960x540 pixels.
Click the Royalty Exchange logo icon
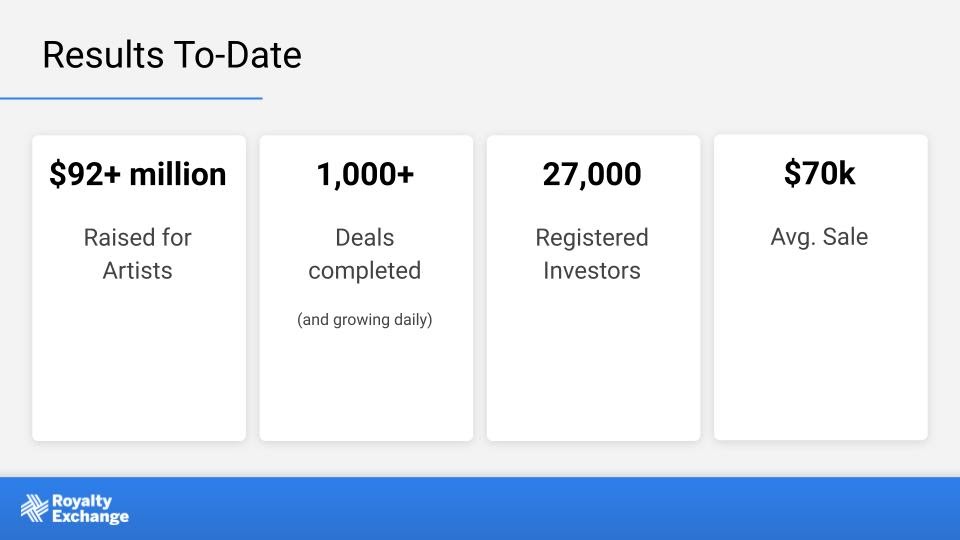tap(34, 508)
